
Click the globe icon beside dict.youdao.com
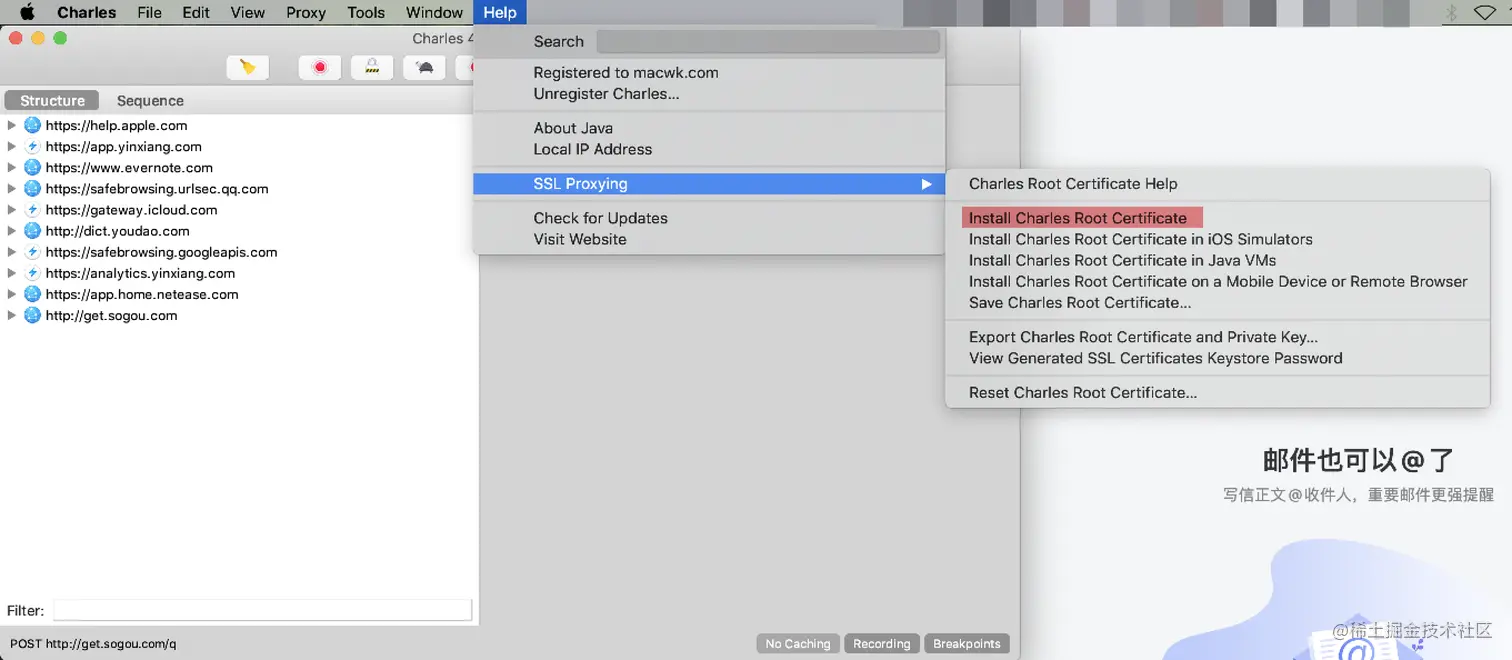[32, 231]
